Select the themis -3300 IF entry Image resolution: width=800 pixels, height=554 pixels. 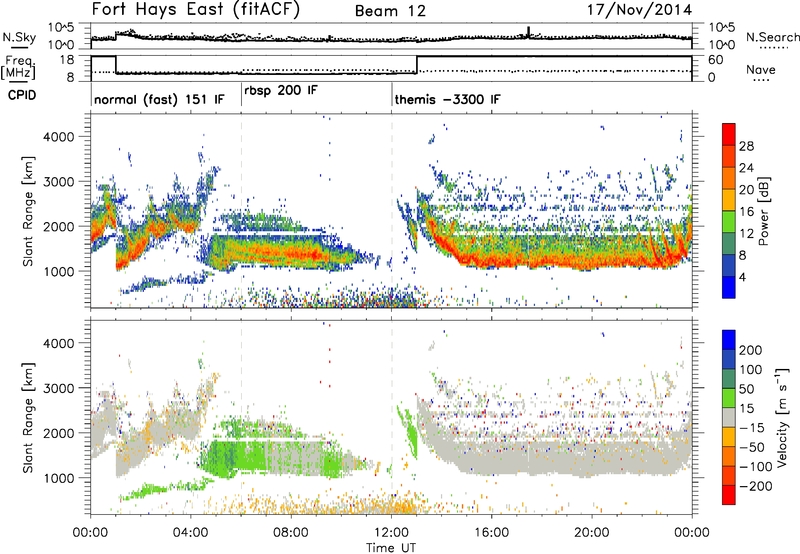tap(447, 99)
